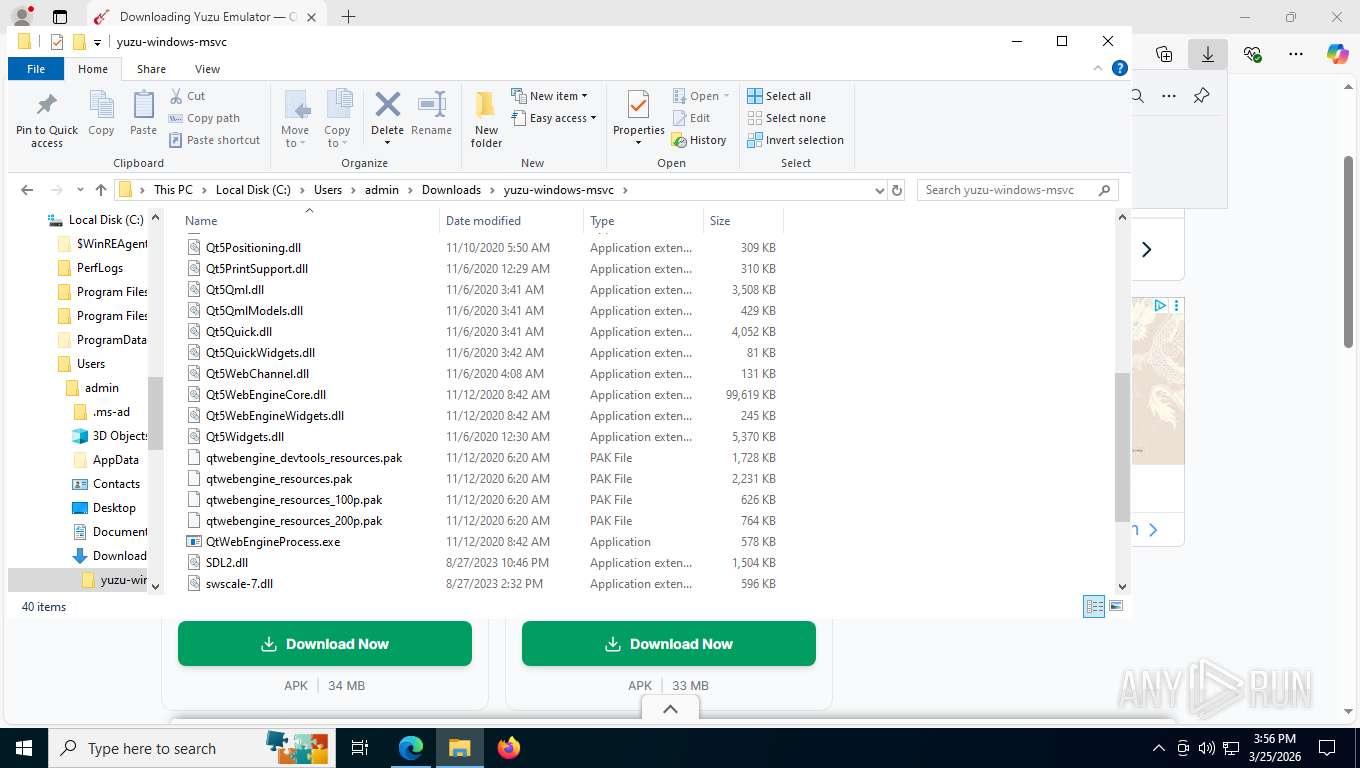The height and width of the screenshot is (768, 1360).
Task: Click the Cut scissors command
Action: pyautogui.click(x=187, y=96)
